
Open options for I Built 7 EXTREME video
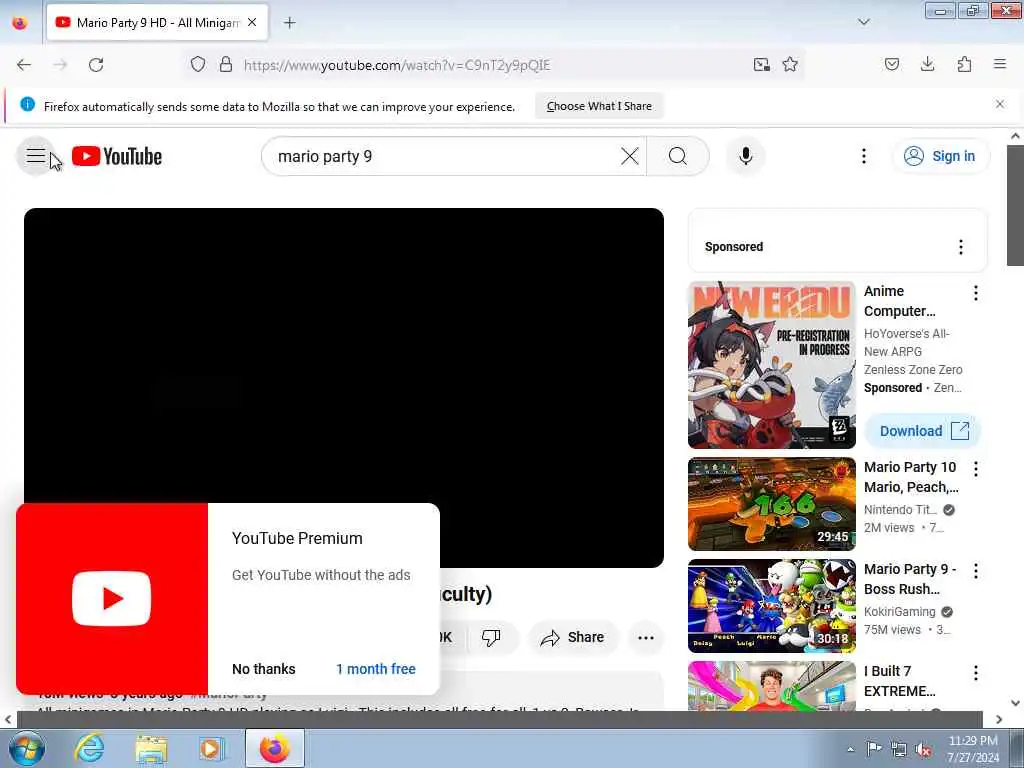coord(976,673)
